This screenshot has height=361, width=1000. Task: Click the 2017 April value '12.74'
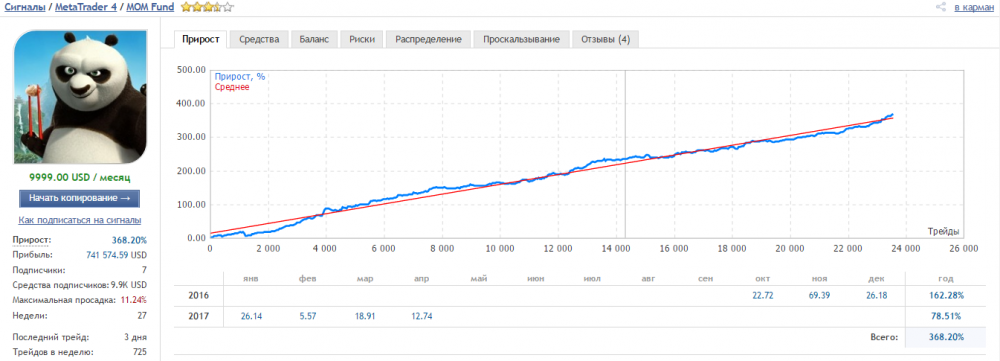point(422,316)
